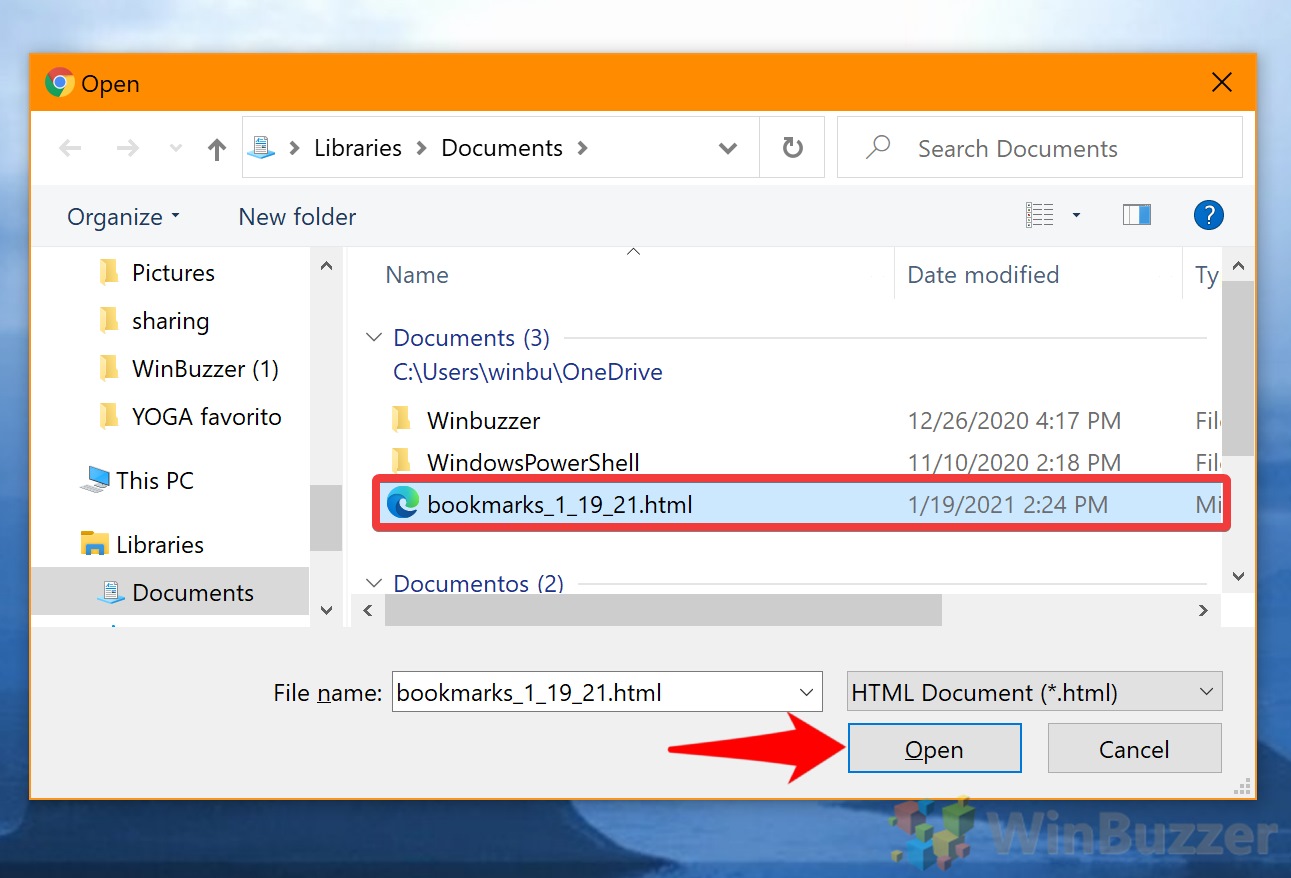Click the Chrome logo in the title bar
The width and height of the screenshot is (1291, 878).
[x=59, y=83]
